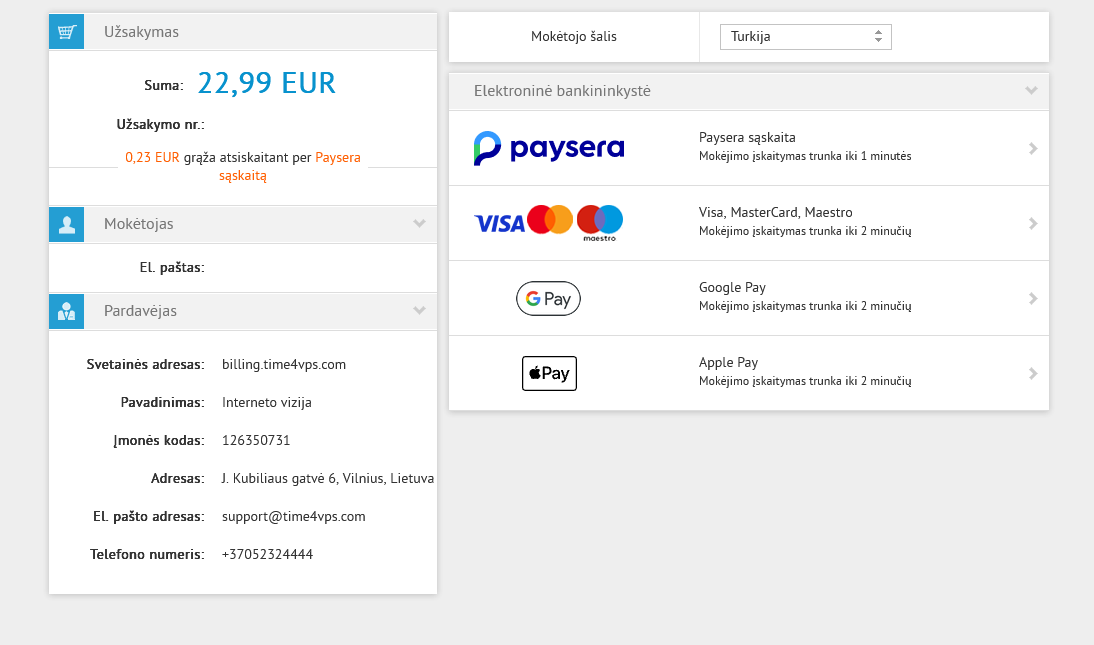
Task: Choose the Google Pay logo
Action: click(548, 299)
